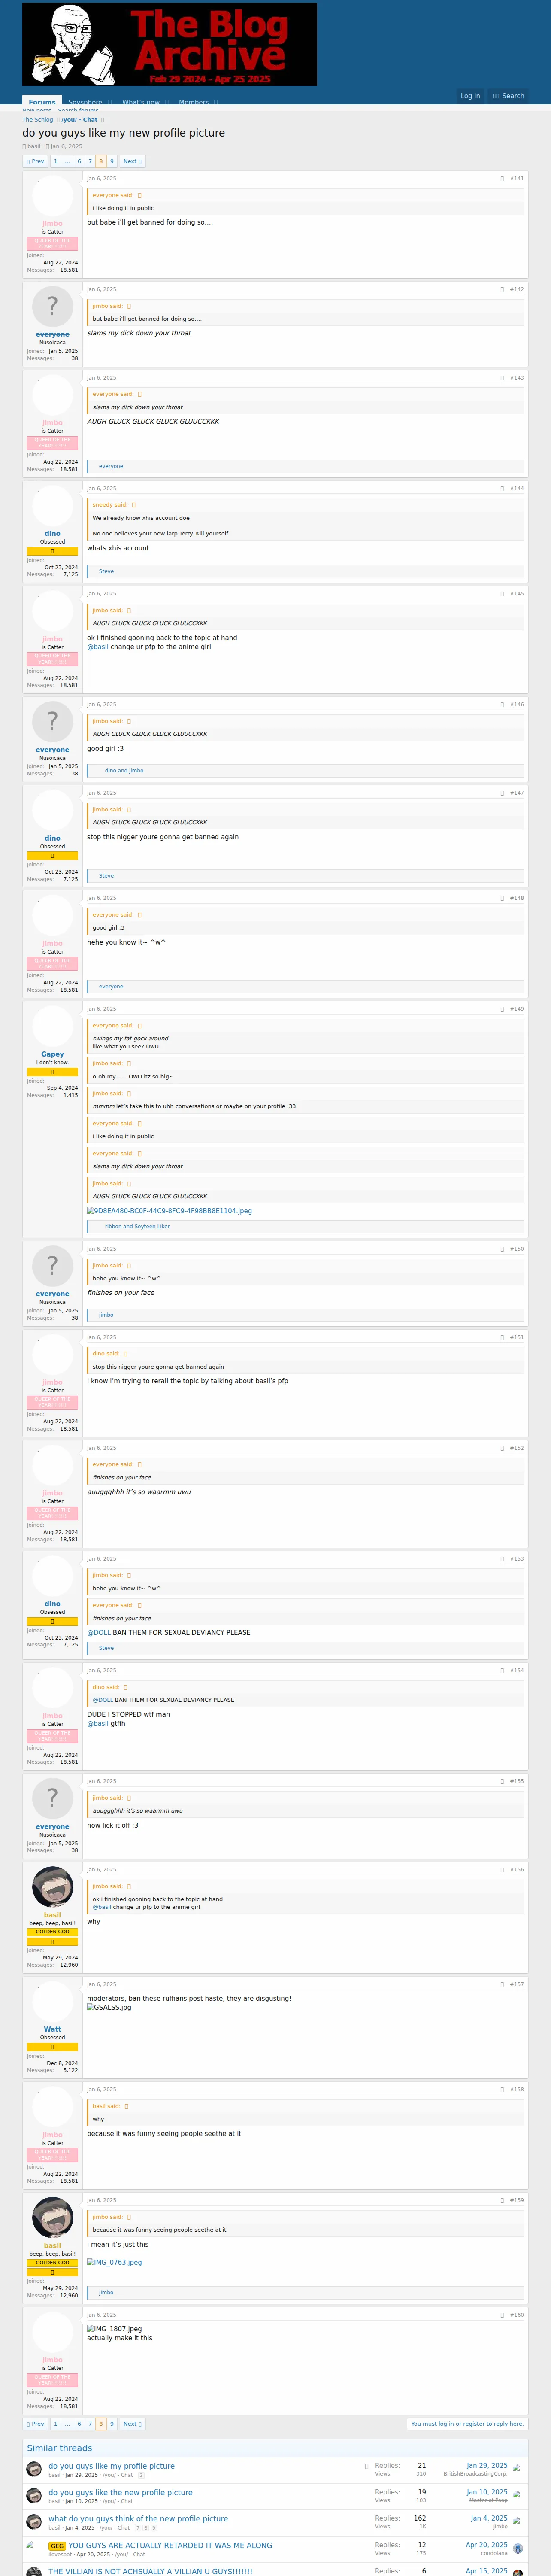Open the Members navigation tab

click(x=194, y=102)
